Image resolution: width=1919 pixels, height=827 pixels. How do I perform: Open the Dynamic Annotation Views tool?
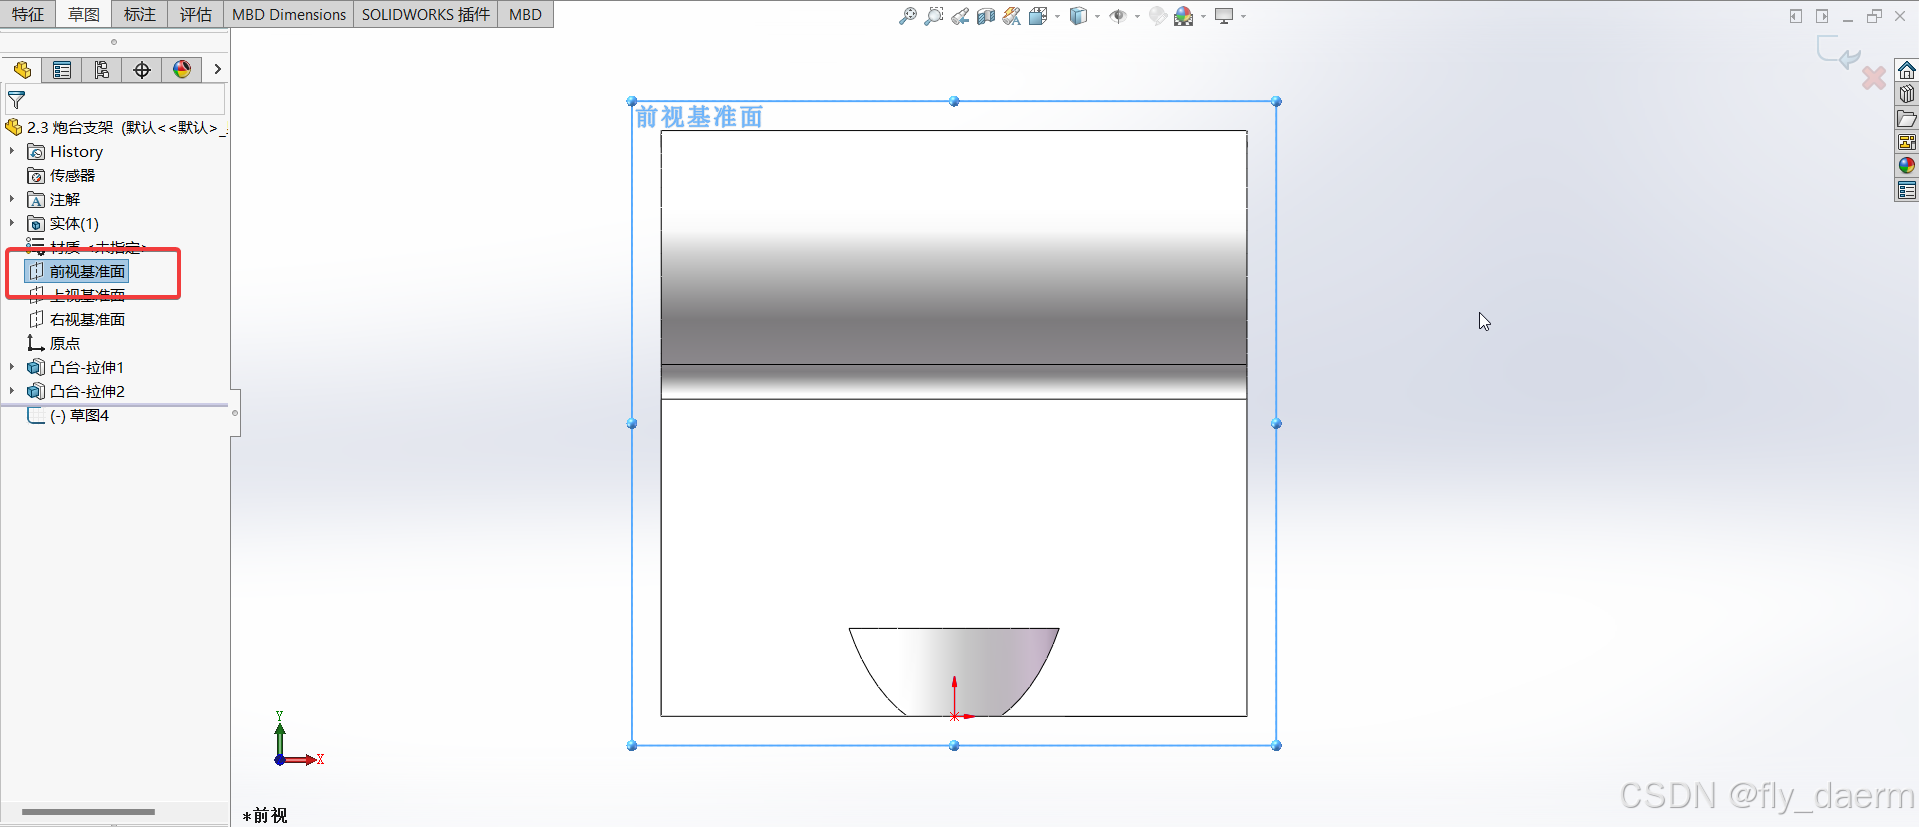1012,16
